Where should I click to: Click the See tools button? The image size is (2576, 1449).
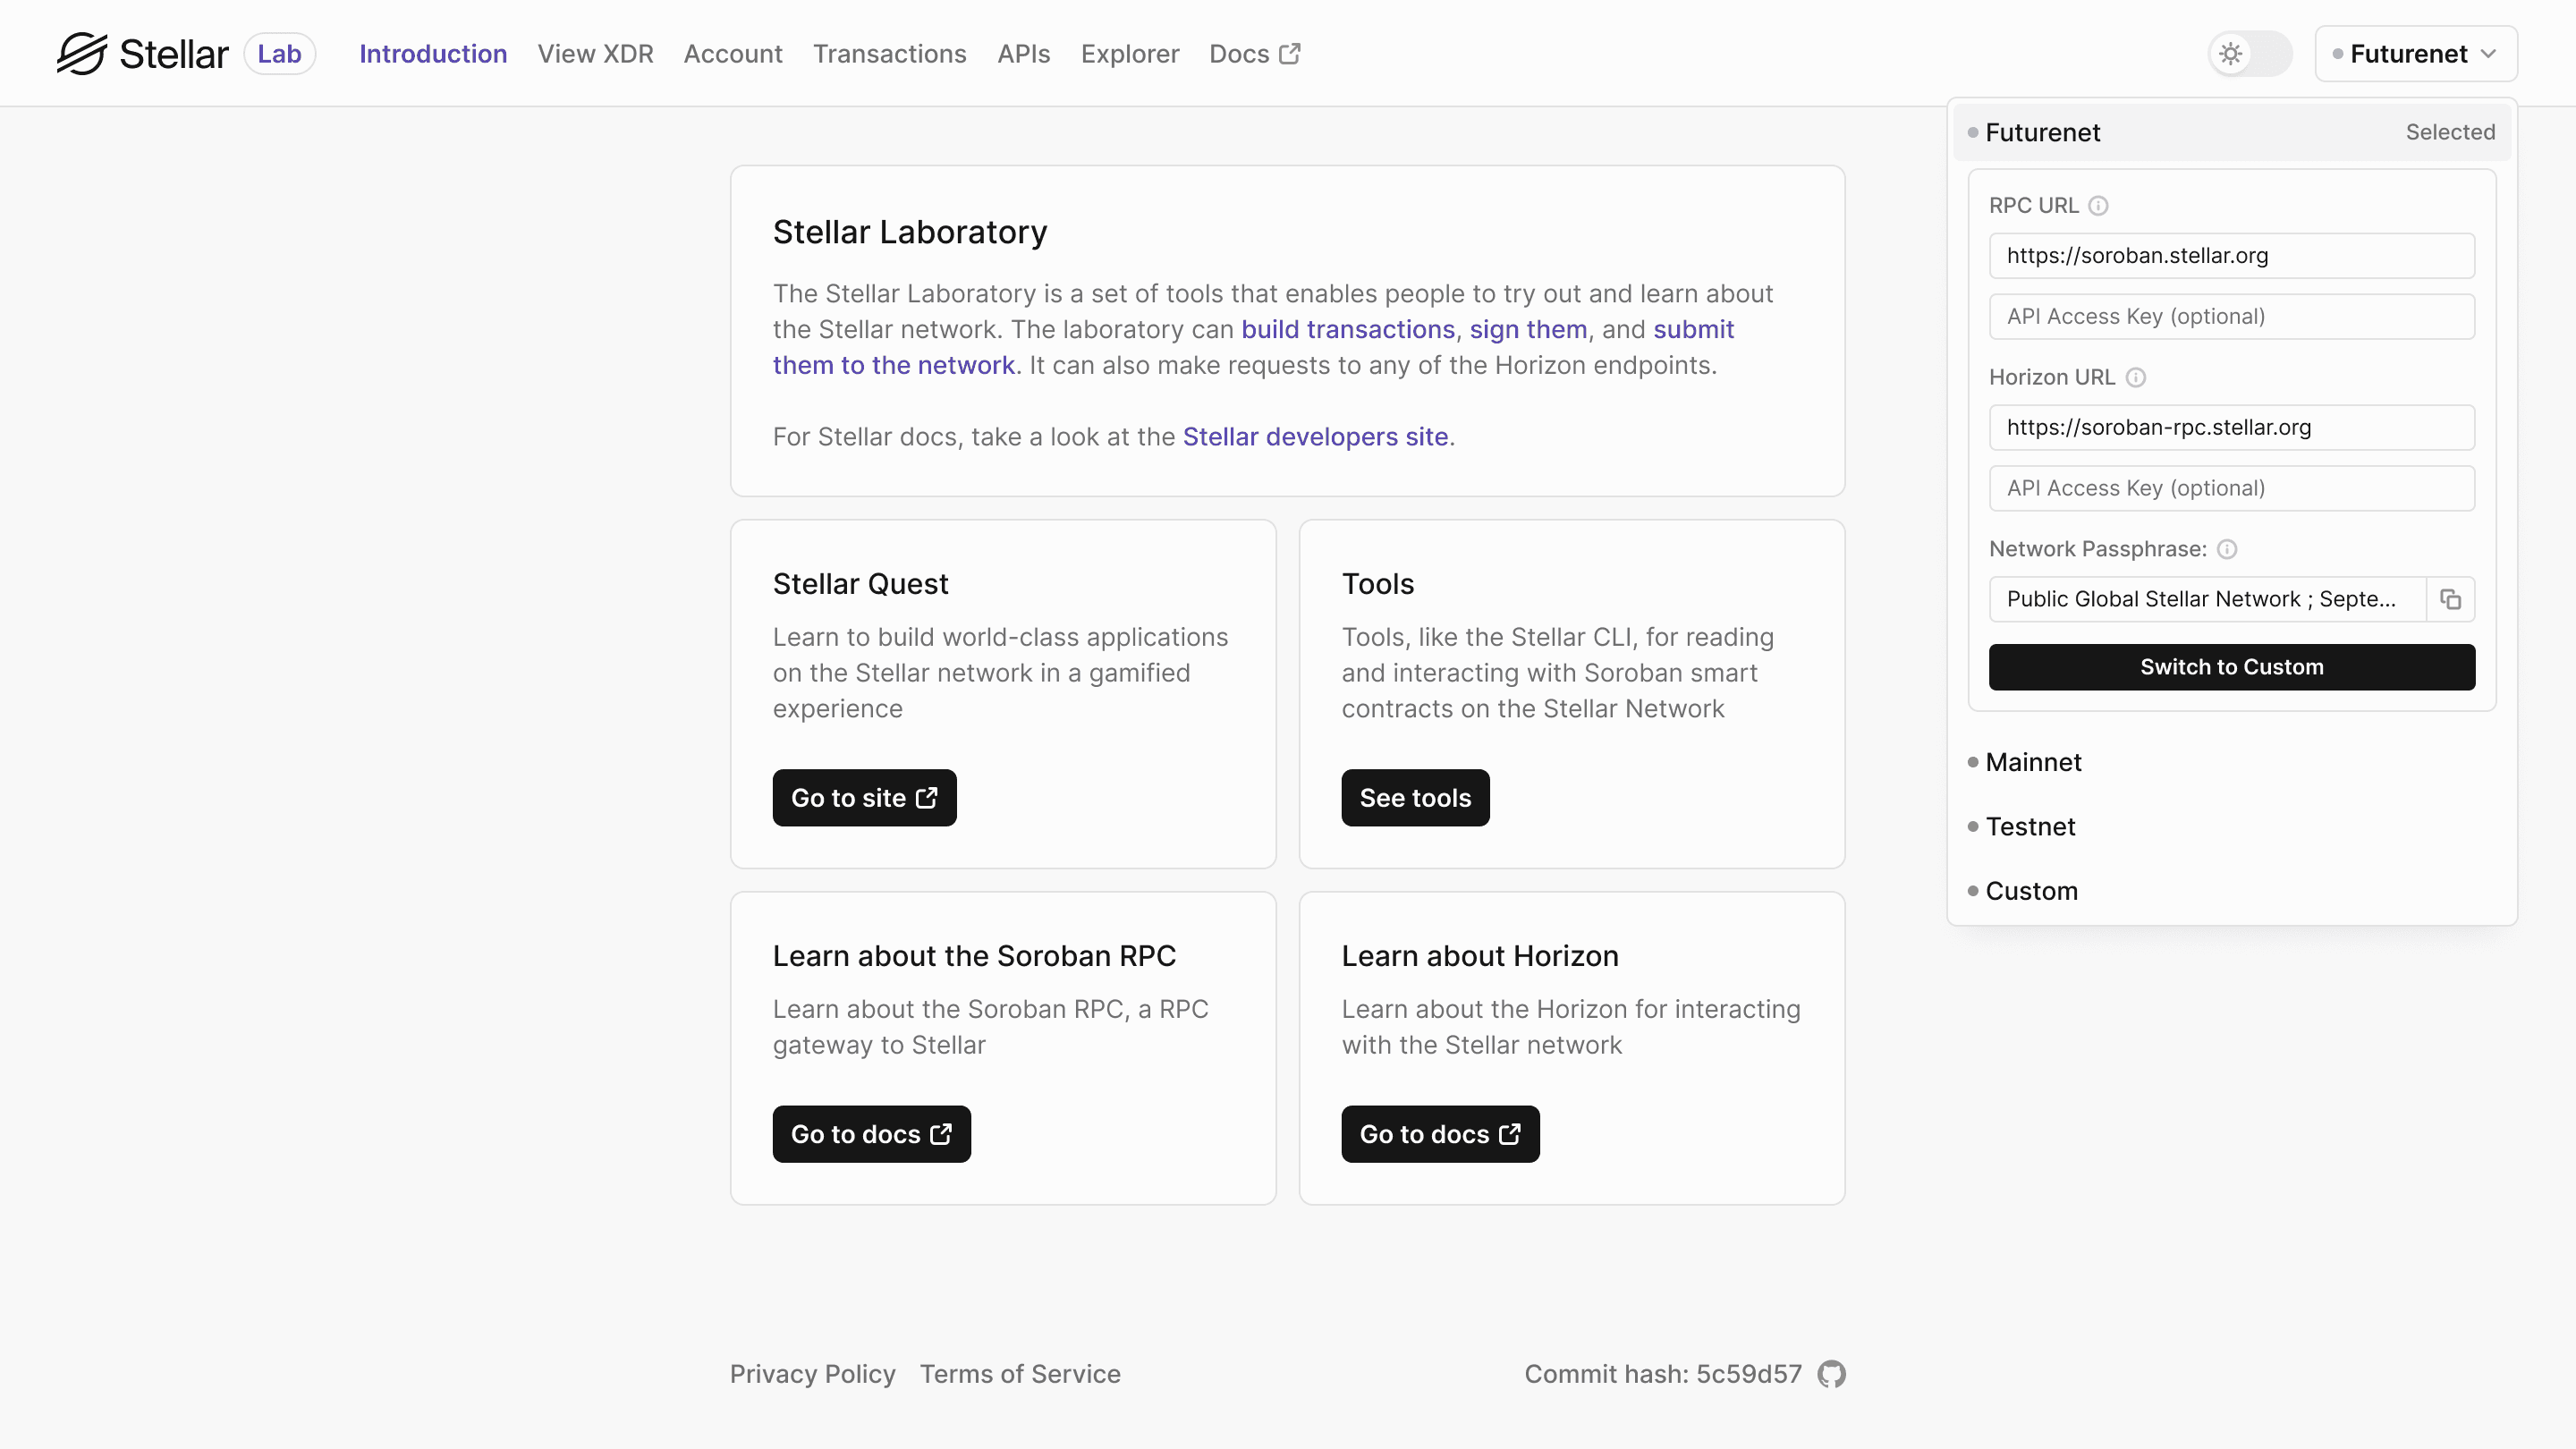[x=1416, y=798]
